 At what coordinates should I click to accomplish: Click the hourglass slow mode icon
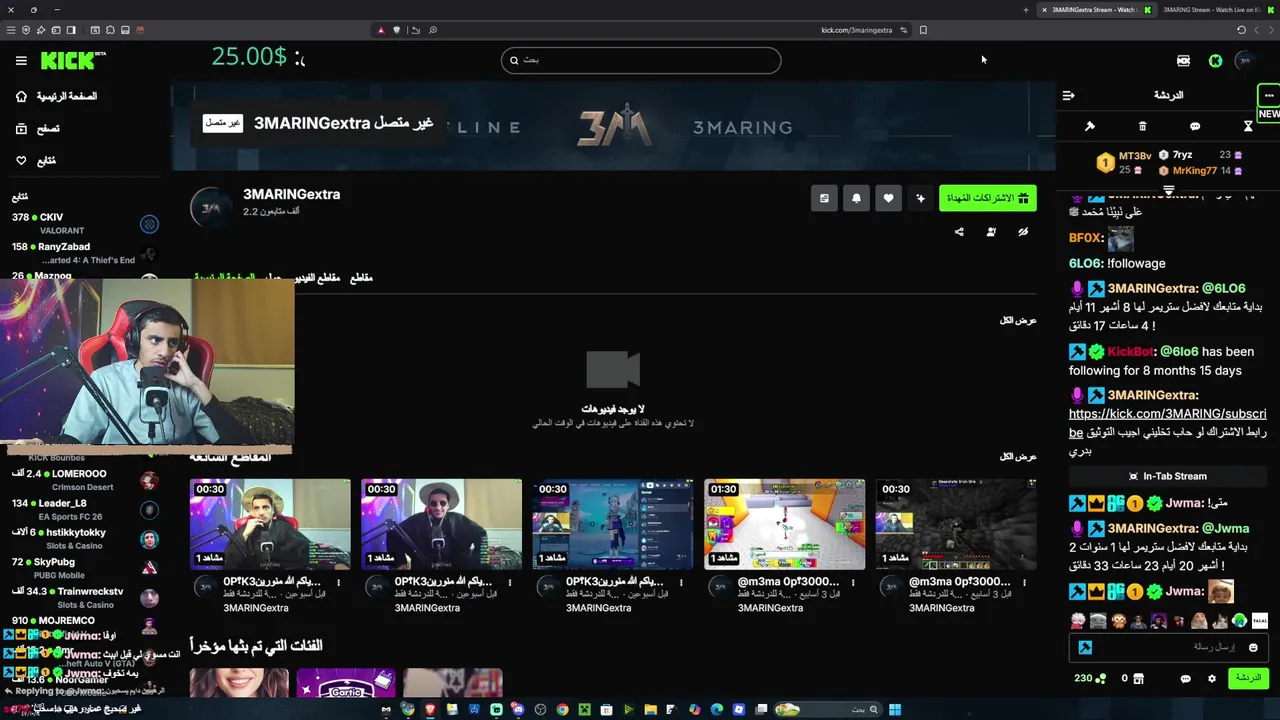1248,126
